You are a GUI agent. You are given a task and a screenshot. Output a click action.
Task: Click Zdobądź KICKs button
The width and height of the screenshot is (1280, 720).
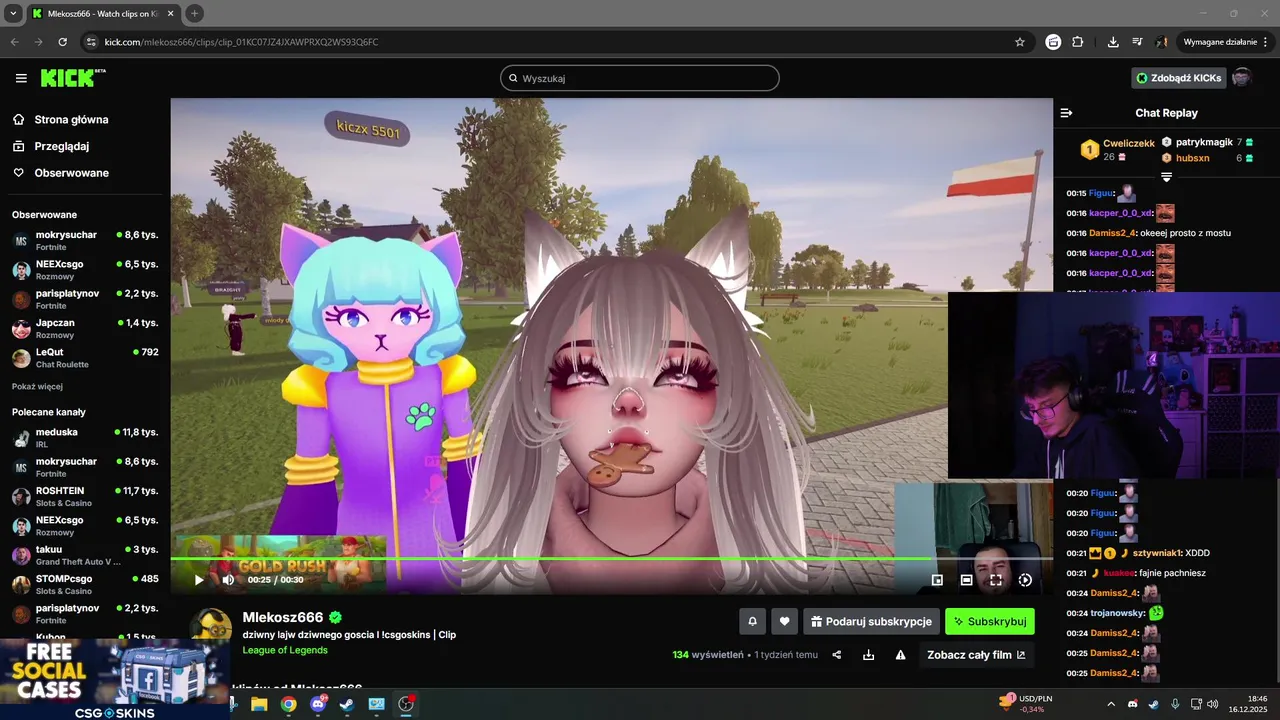pos(1179,78)
